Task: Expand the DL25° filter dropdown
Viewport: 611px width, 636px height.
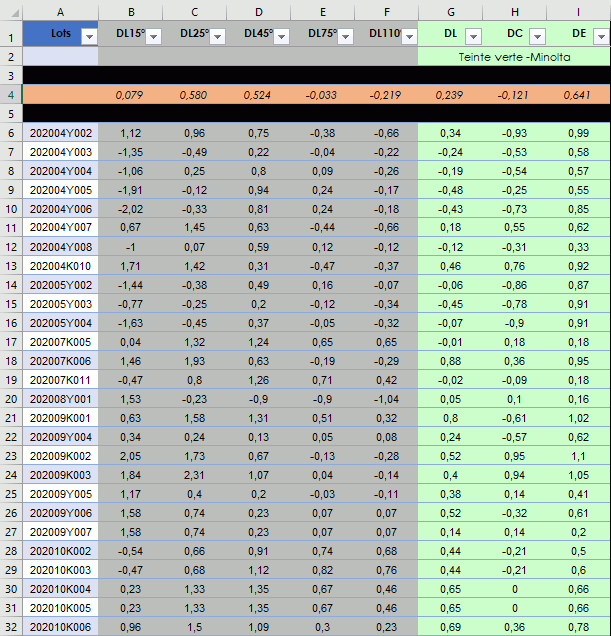Action: click(x=216, y=36)
